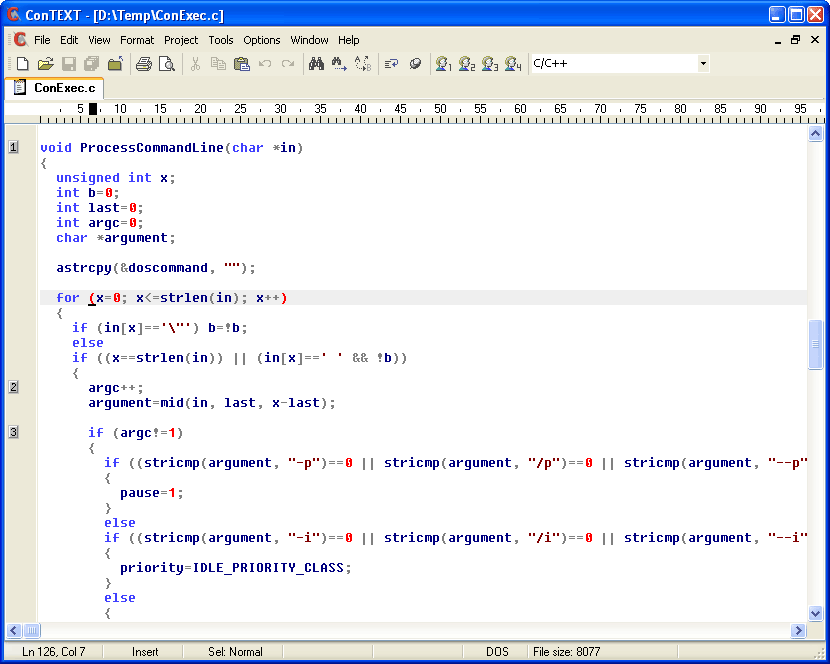This screenshot has height=664, width=830.
Task: Toggle bookmark 1 in the gutter
Action: point(13,148)
